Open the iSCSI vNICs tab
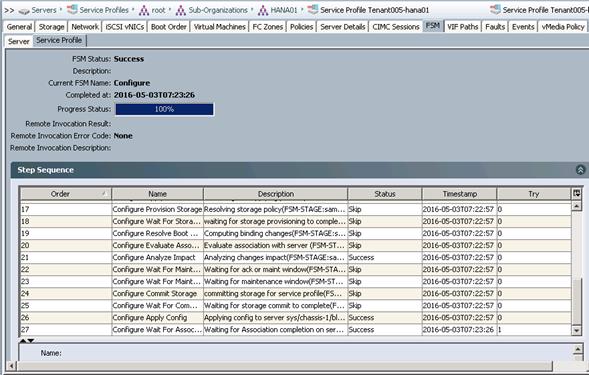Screen dimensions: 589x375 (125, 27)
